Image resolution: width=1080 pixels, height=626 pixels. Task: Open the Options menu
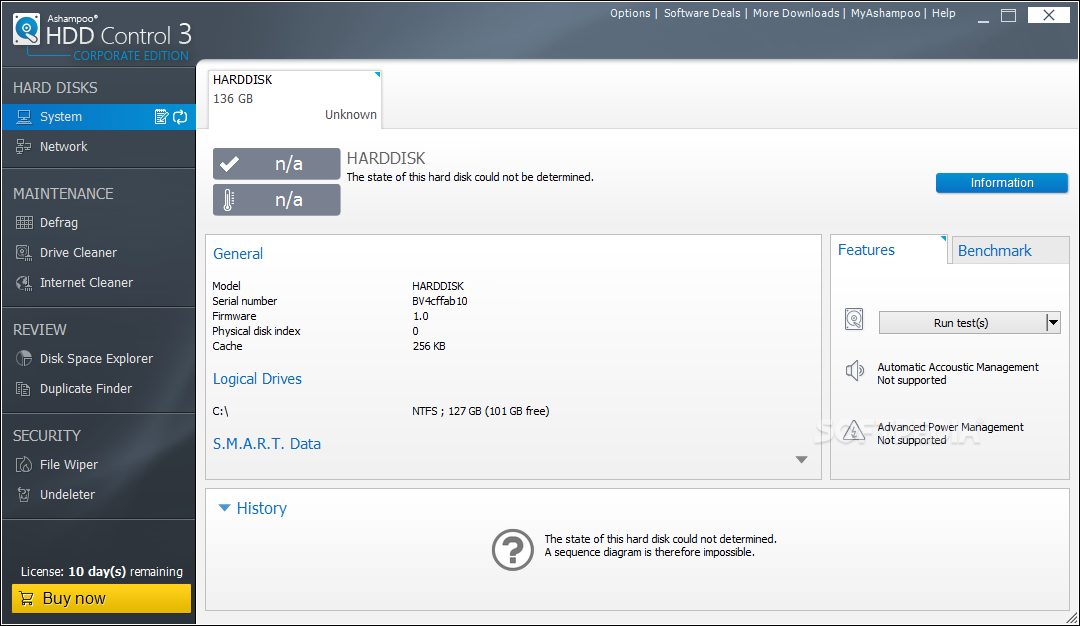click(630, 13)
